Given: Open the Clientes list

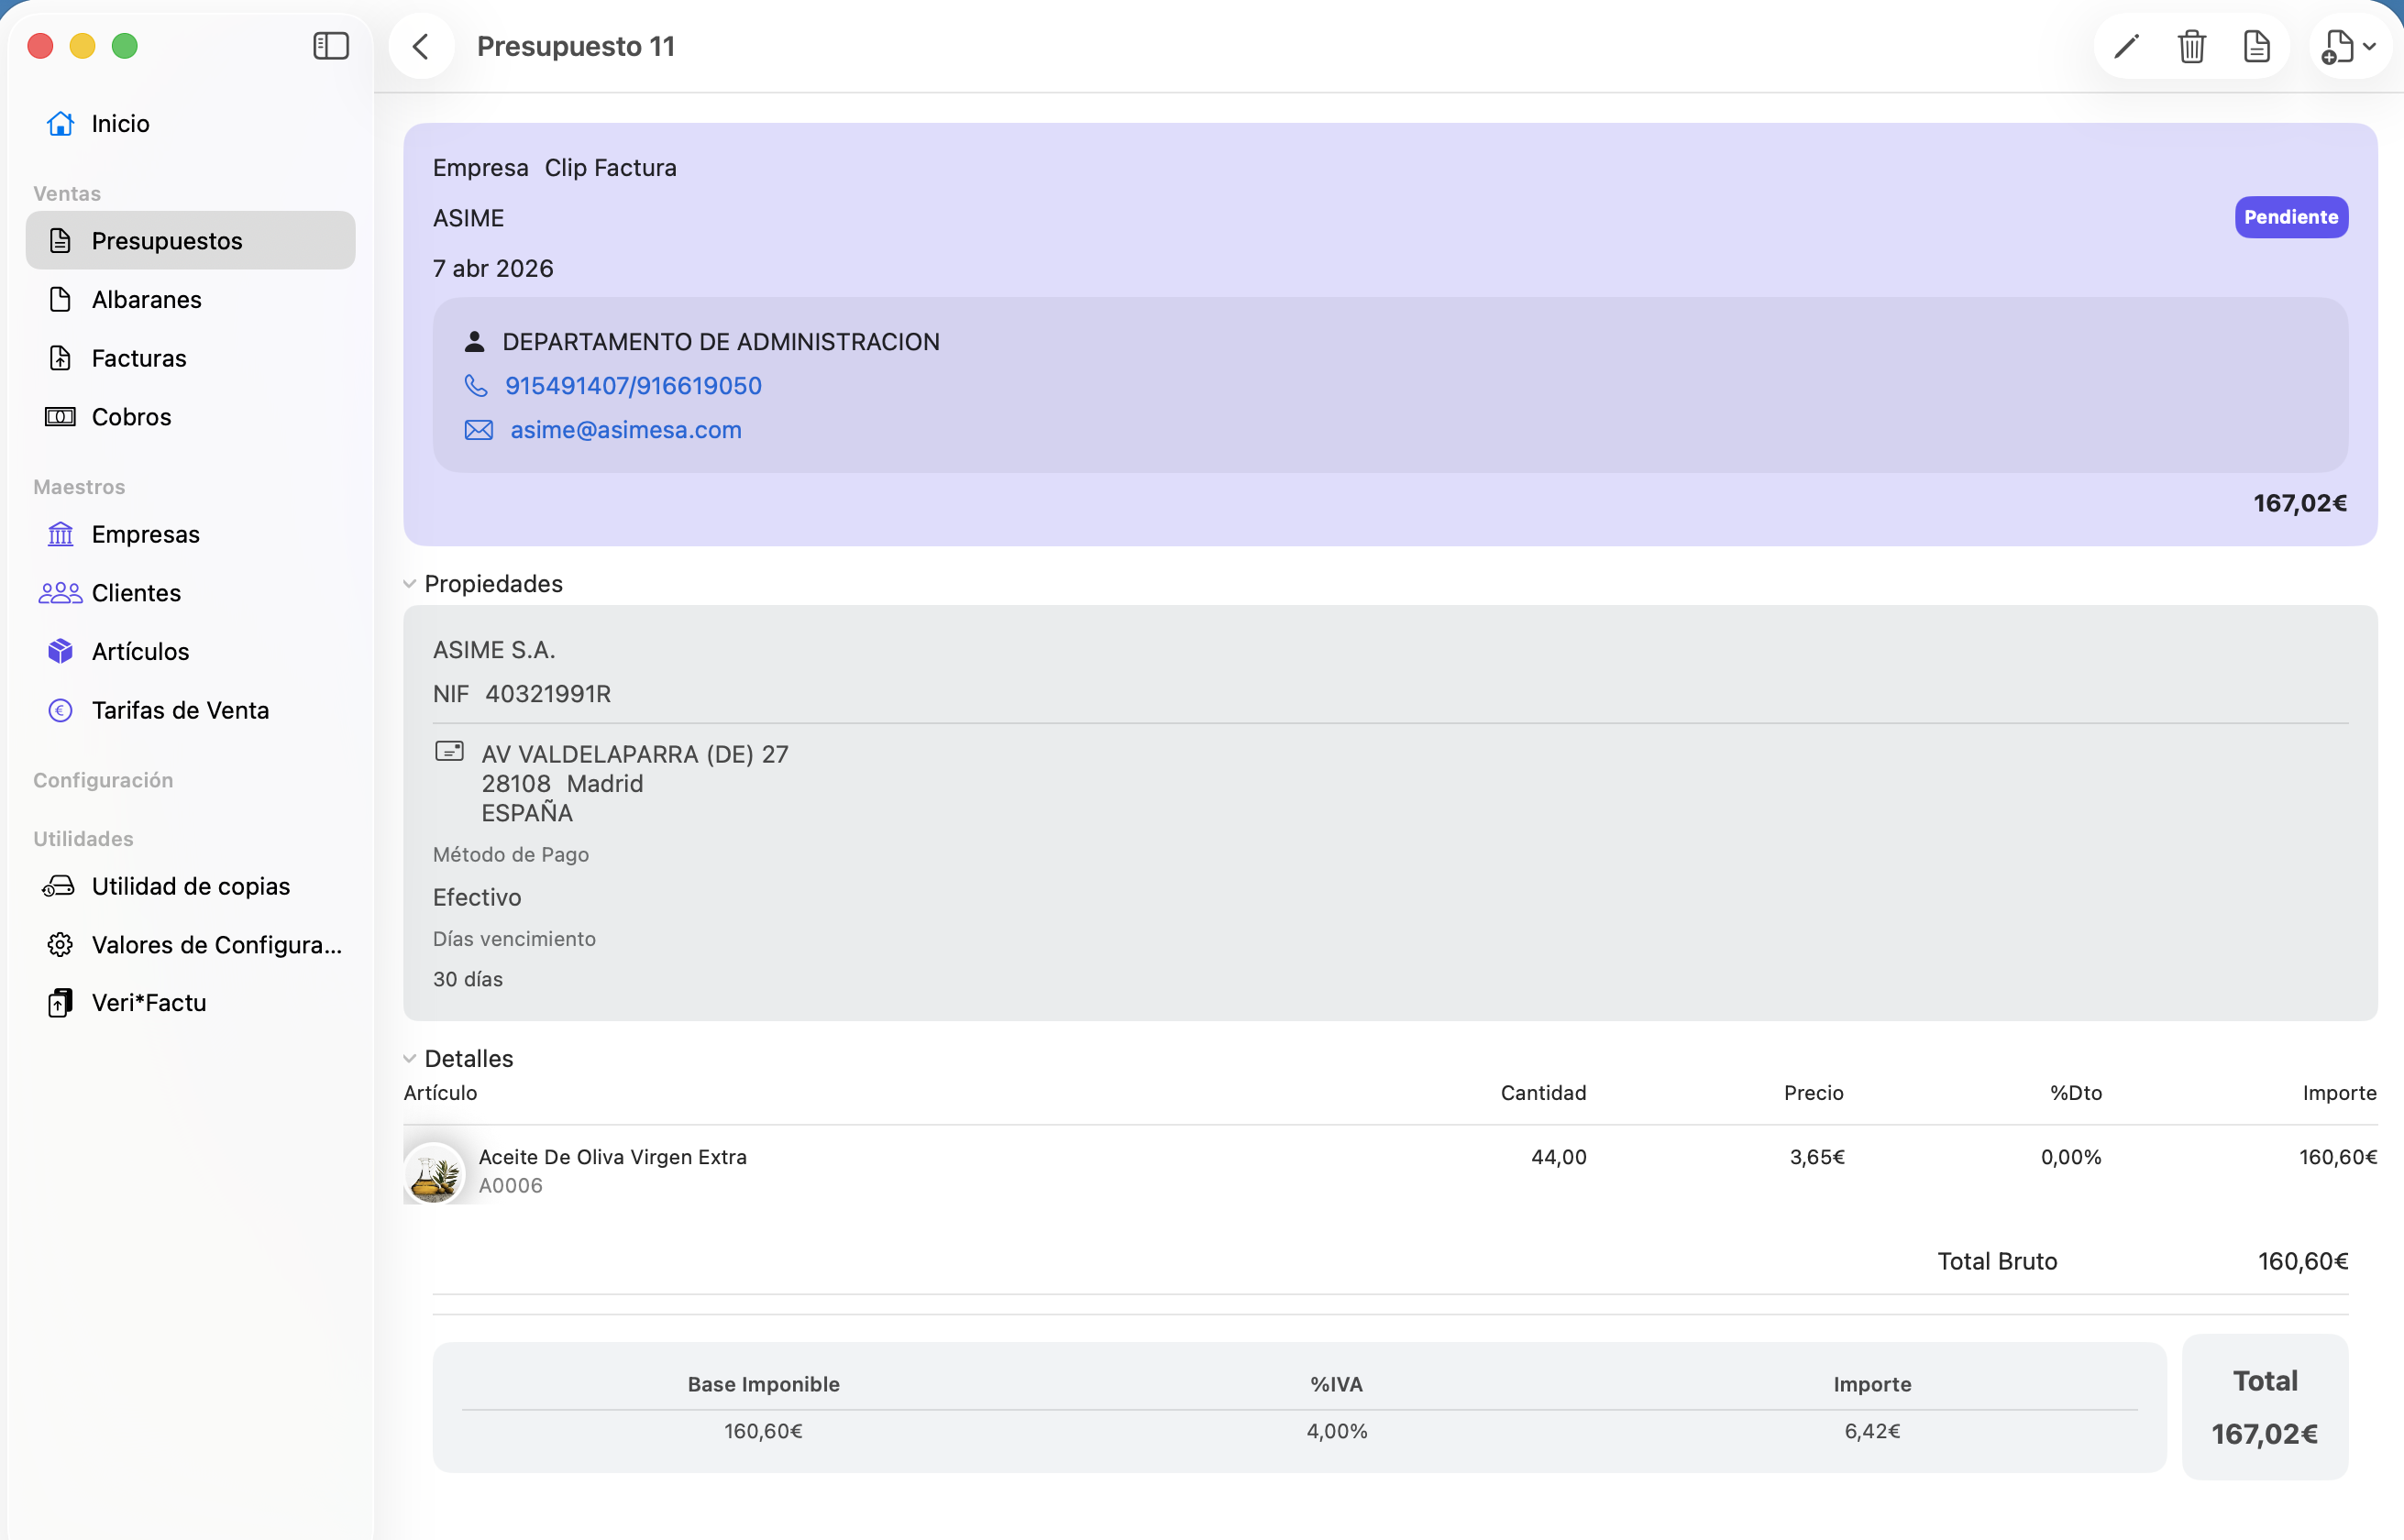Looking at the screenshot, I should 136,593.
